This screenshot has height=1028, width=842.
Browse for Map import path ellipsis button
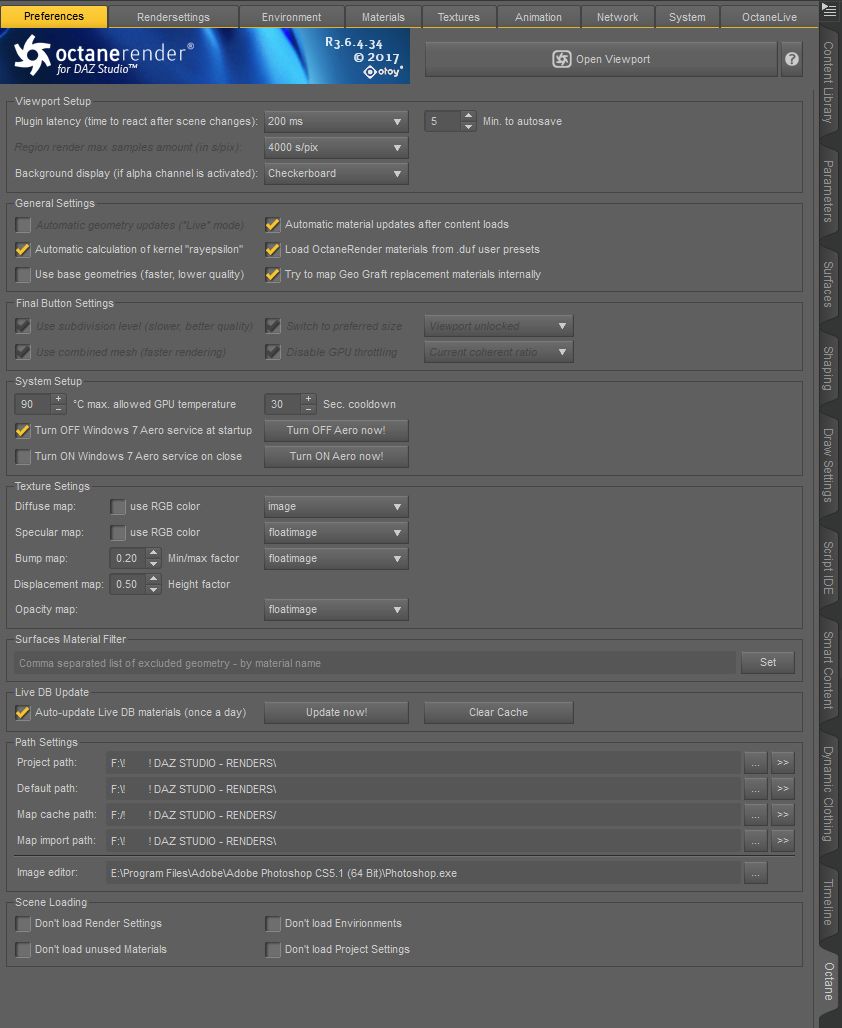755,840
